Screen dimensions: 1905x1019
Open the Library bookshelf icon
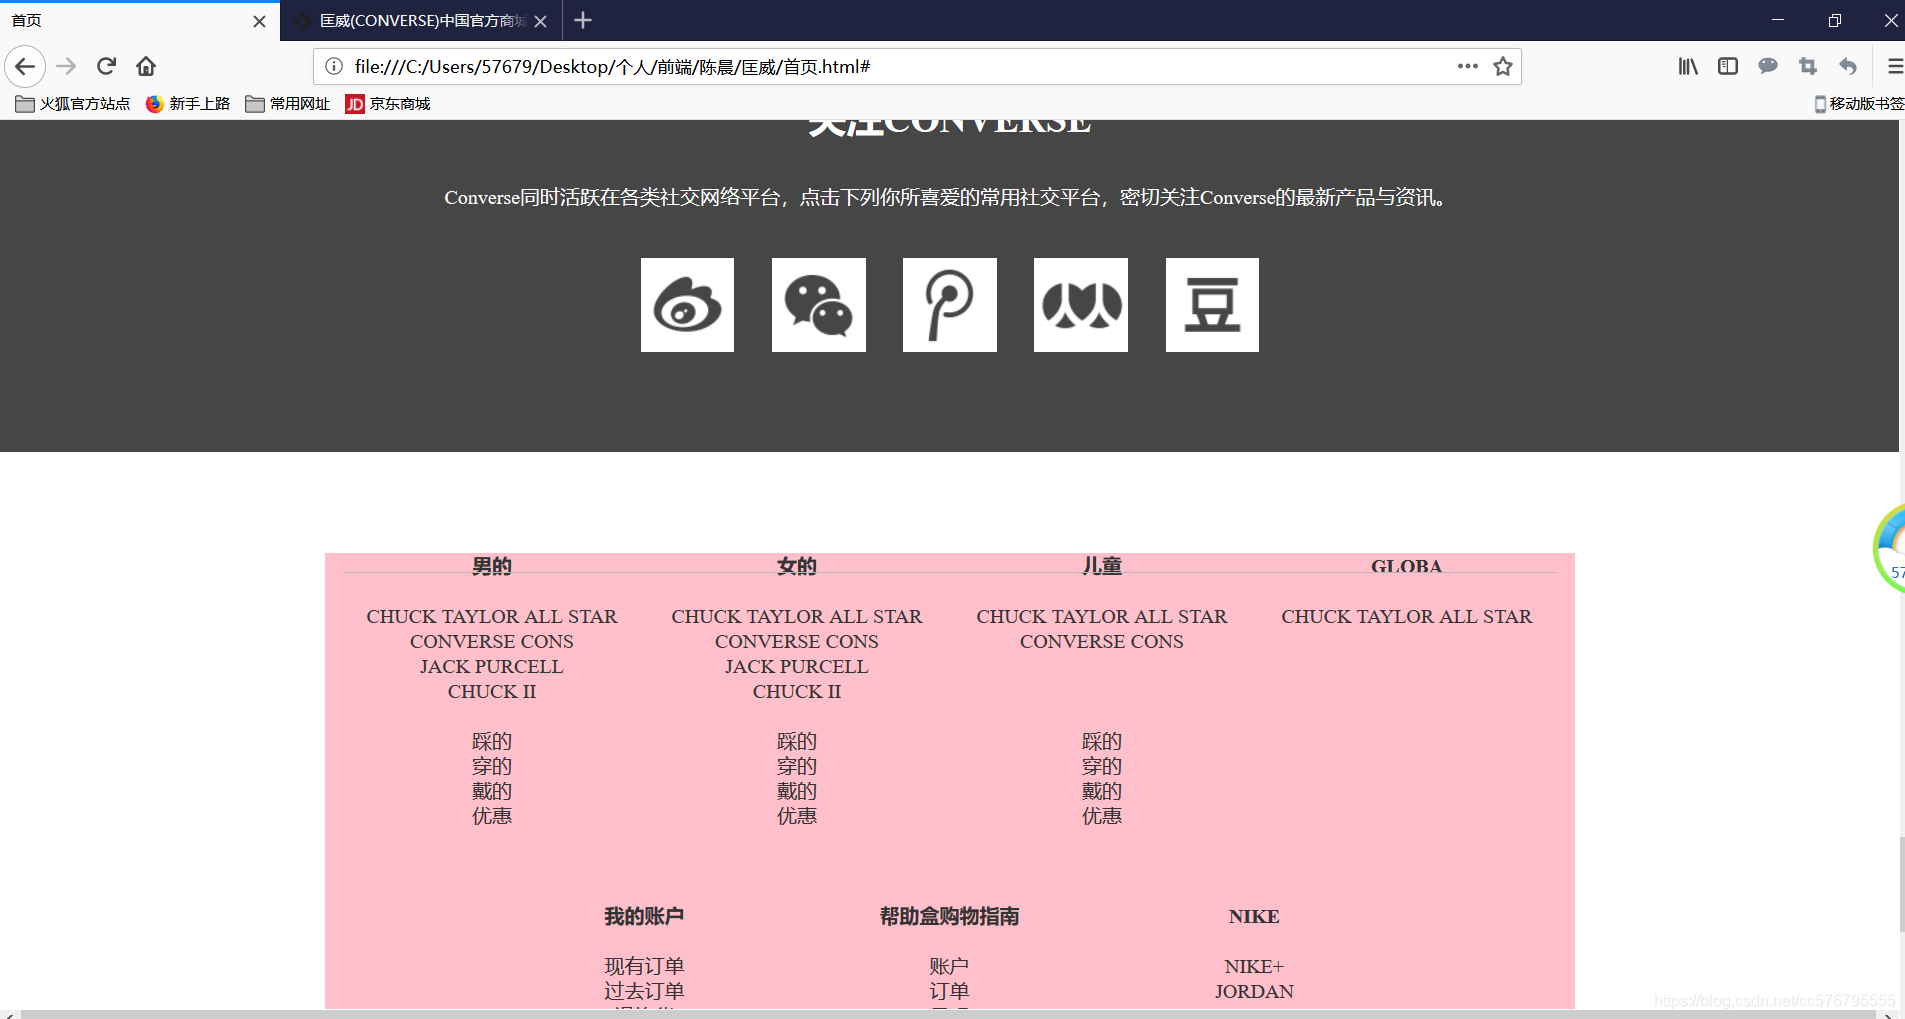click(x=1688, y=66)
